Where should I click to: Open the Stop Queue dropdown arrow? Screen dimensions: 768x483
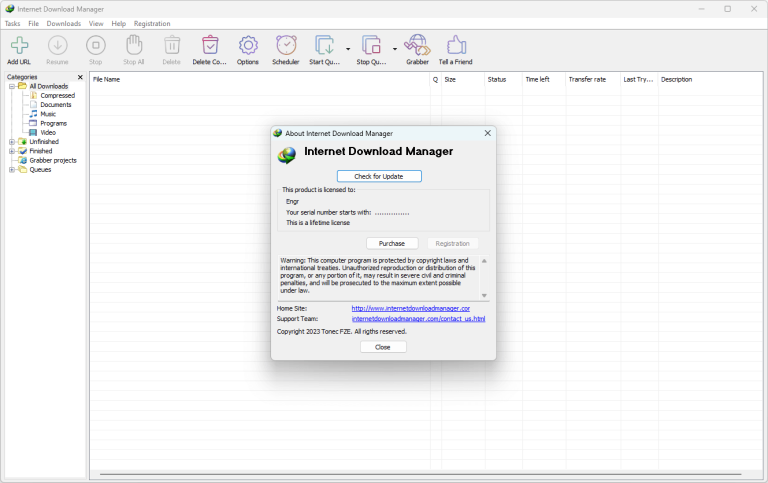point(395,48)
